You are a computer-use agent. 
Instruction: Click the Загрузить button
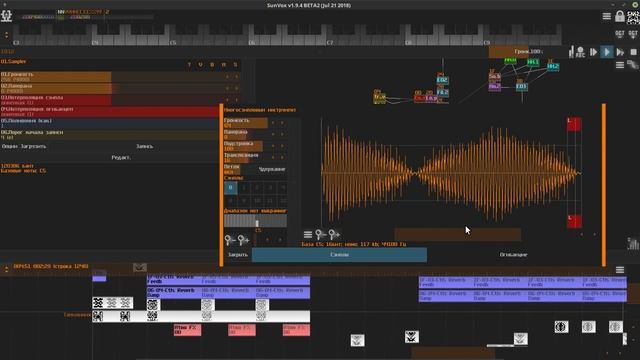33,146
